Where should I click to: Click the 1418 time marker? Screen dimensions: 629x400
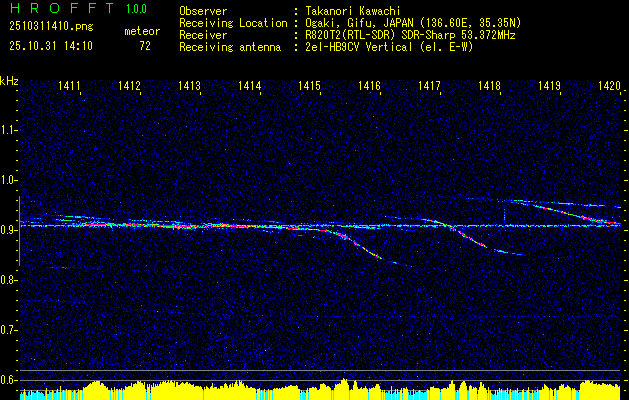[x=489, y=87]
